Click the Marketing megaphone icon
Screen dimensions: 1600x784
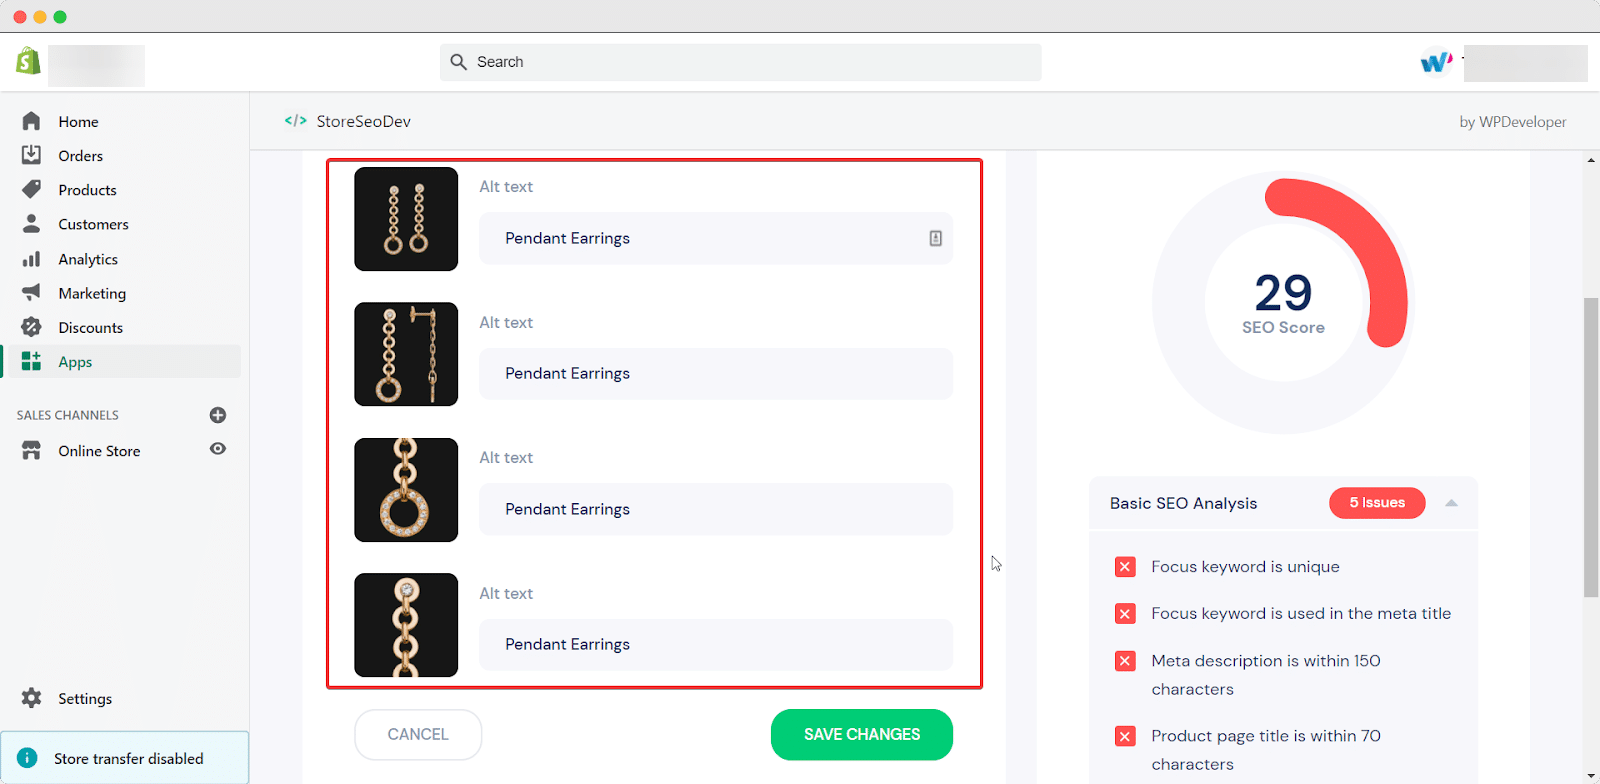(x=32, y=293)
